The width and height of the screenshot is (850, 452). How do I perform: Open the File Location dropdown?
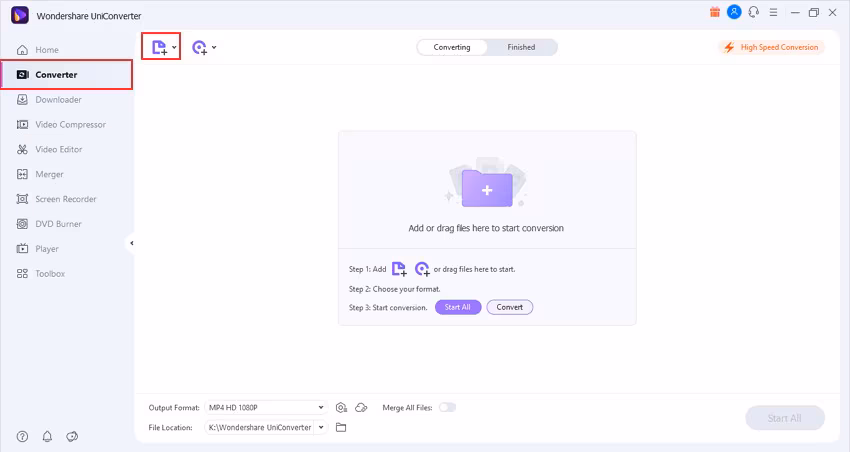click(321, 428)
